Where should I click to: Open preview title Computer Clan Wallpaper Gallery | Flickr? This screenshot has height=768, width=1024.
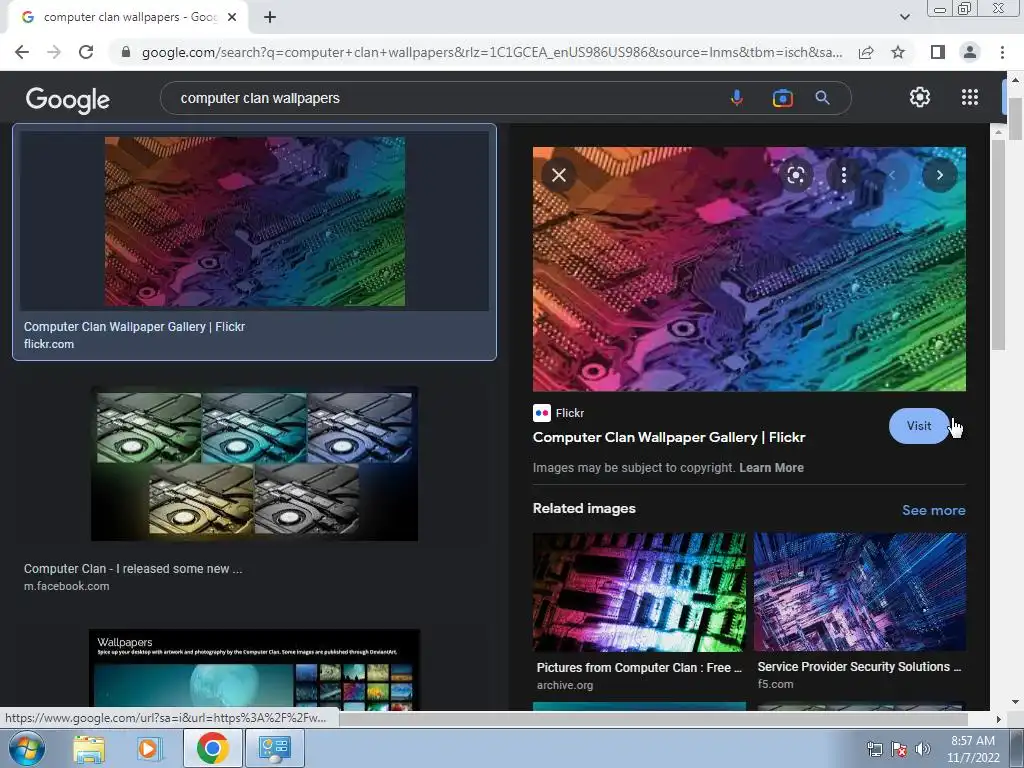point(669,438)
